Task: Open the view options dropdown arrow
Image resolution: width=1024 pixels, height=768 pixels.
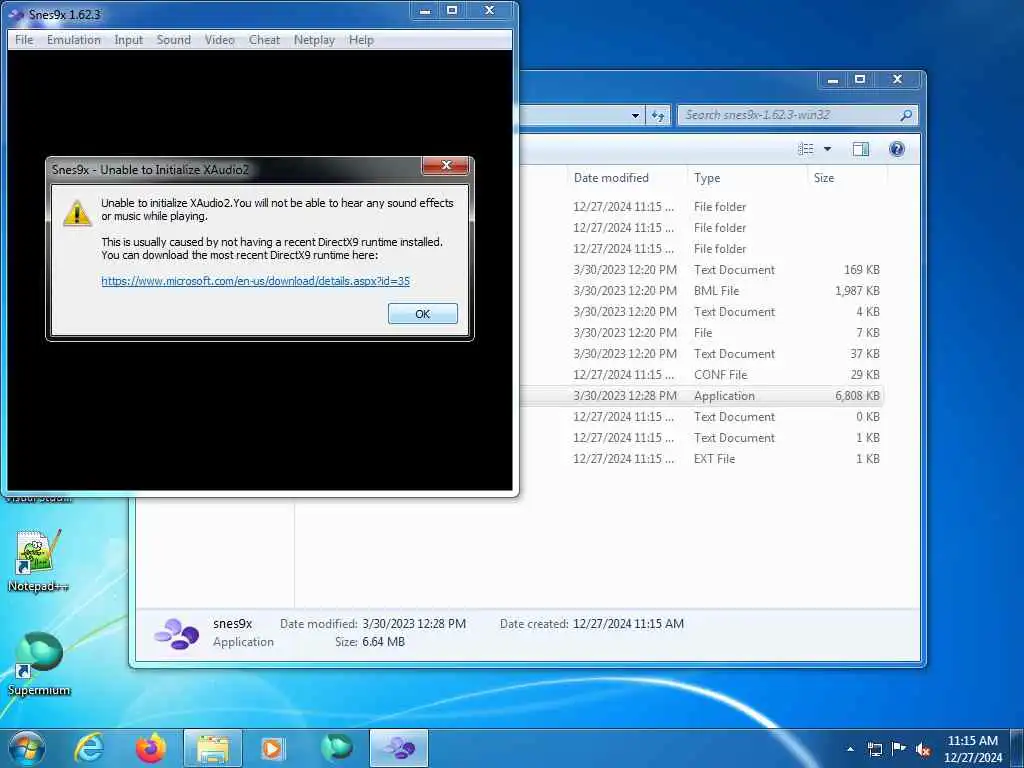Action: click(827, 150)
